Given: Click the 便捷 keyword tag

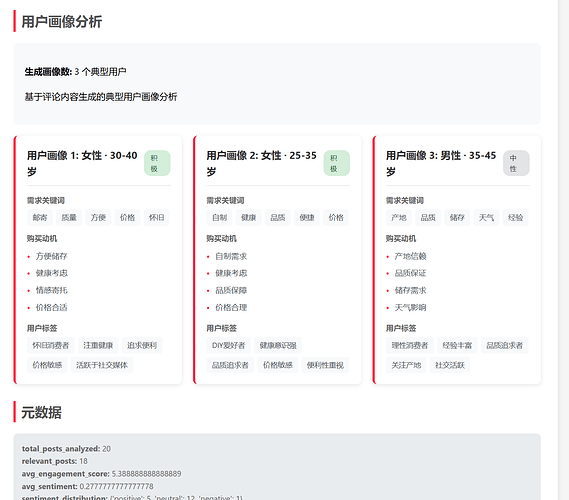Looking at the screenshot, I should coord(307,218).
